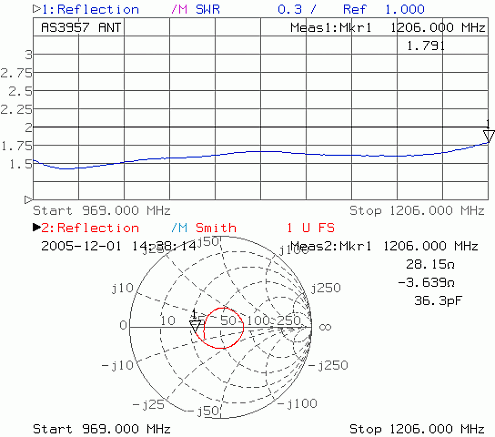
Task: Click the y-axis label '2.75'
Action: (x=17, y=73)
